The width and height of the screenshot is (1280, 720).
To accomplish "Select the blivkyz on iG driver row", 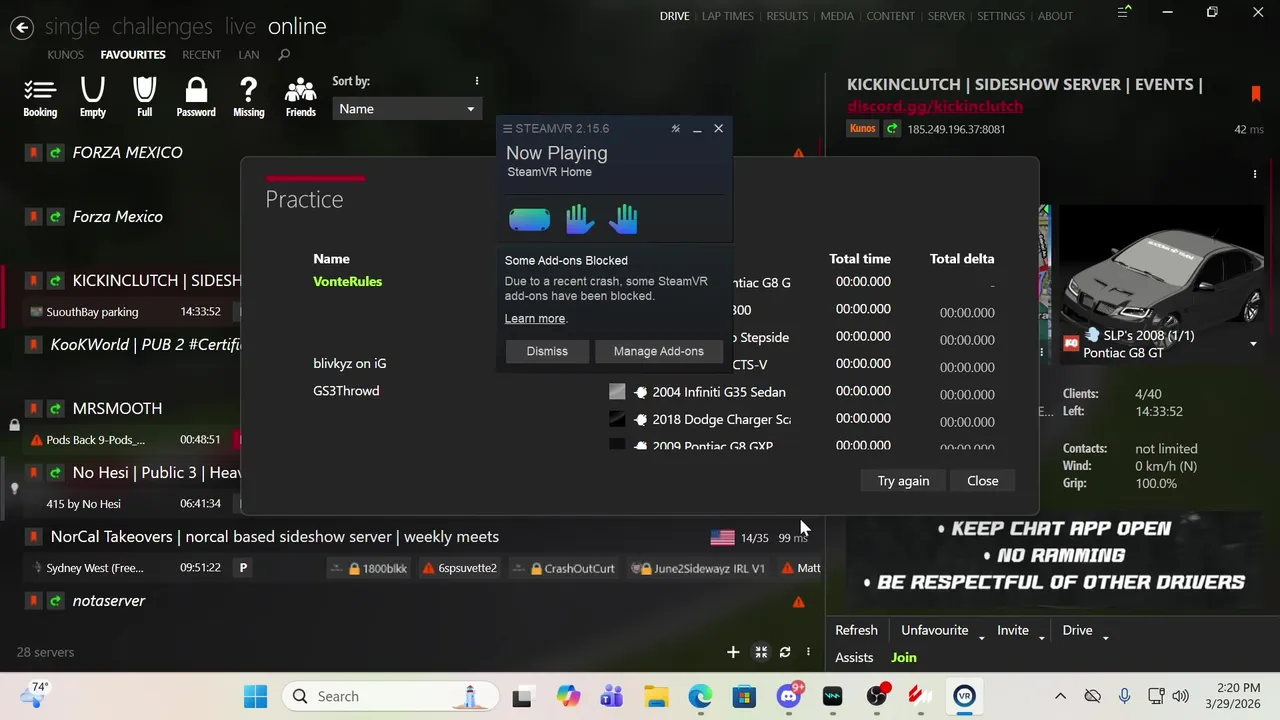I will click(350, 364).
